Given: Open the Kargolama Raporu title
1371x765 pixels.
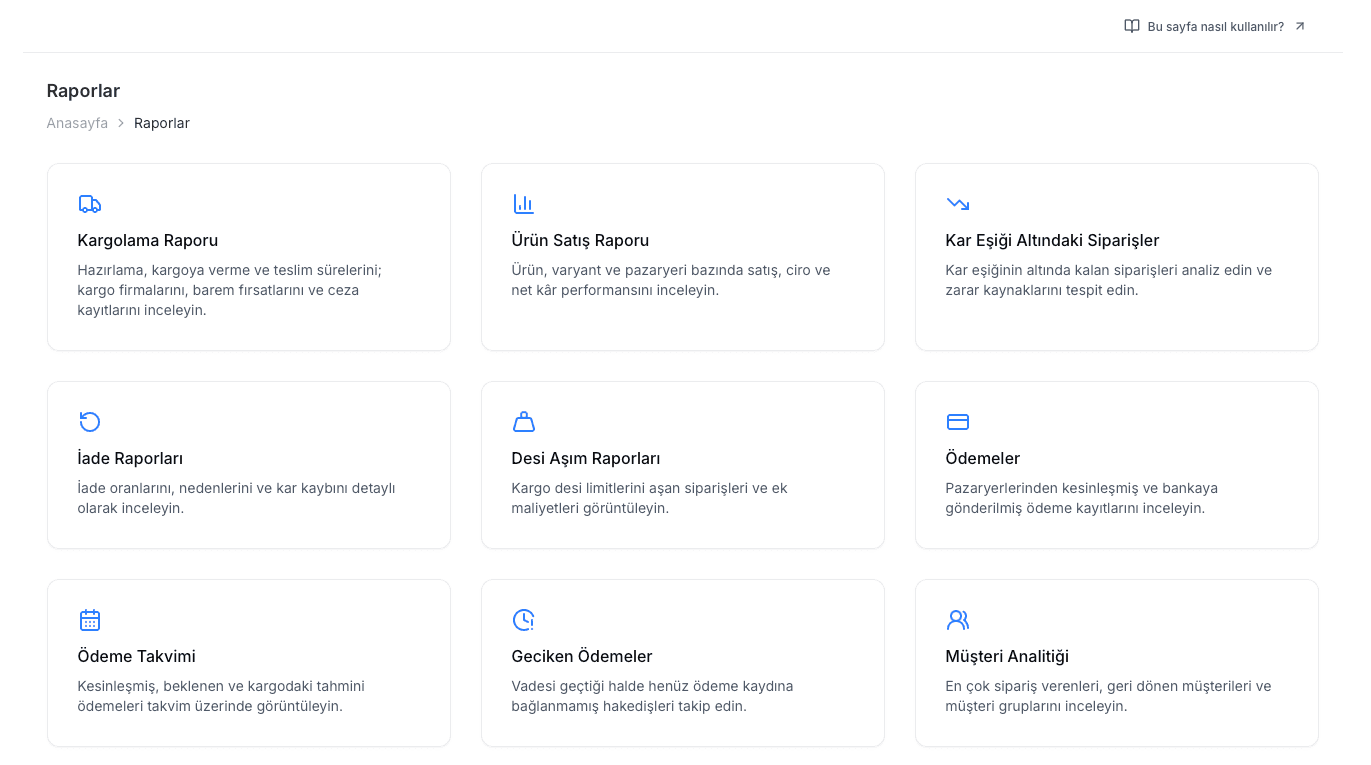Looking at the screenshot, I should point(148,240).
